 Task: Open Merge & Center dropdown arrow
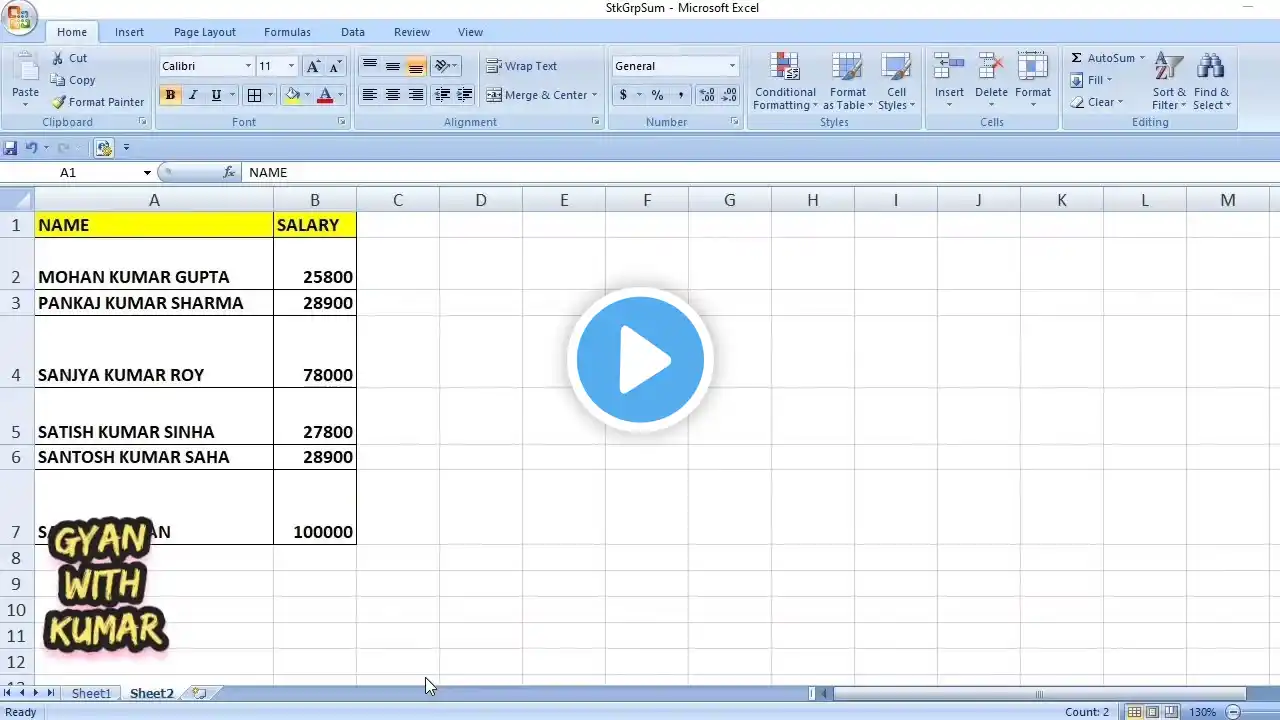click(594, 95)
